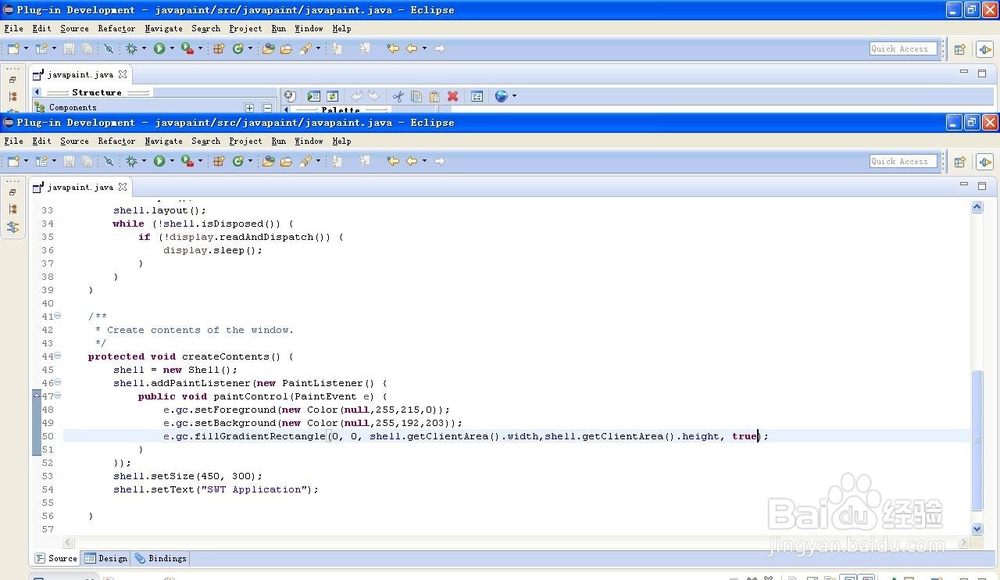The image size is (1000, 580).
Task: Click Collapse All in Components panel, back window
Action: (267, 108)
